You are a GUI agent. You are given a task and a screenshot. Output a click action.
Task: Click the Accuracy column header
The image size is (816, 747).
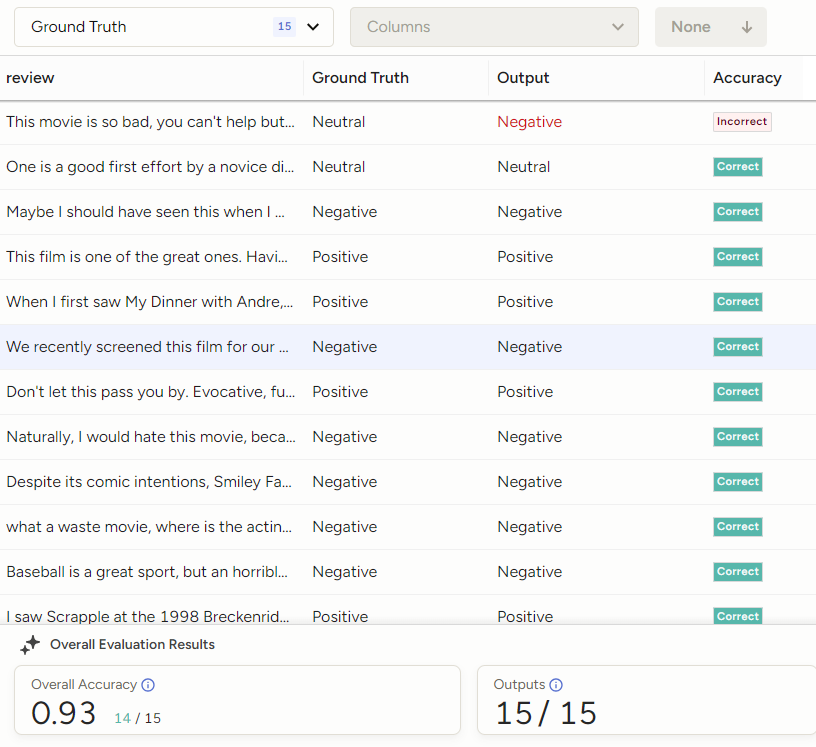coord(747,78)
